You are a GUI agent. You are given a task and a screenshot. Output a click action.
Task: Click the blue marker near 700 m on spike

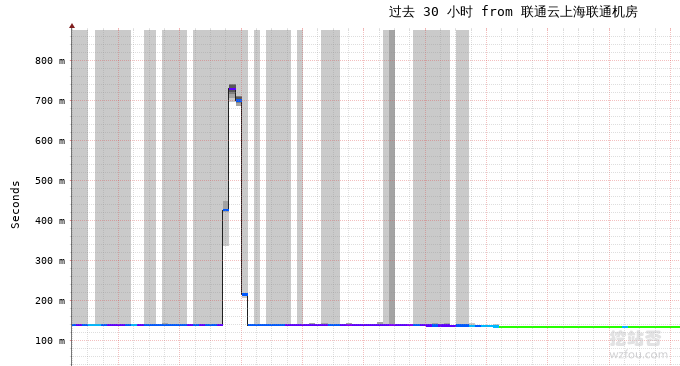pyautogui.click(x=239, y=101)
